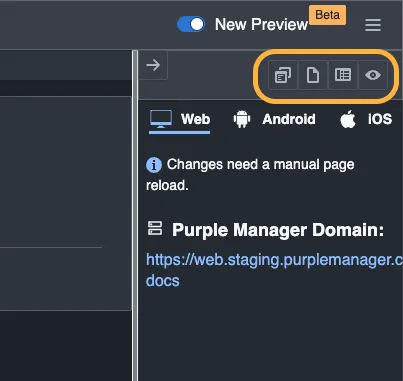Click the stacked pages icon in toolbar
Image resolution: width=403 pixels, height=381 pixels.
point(283,75)
